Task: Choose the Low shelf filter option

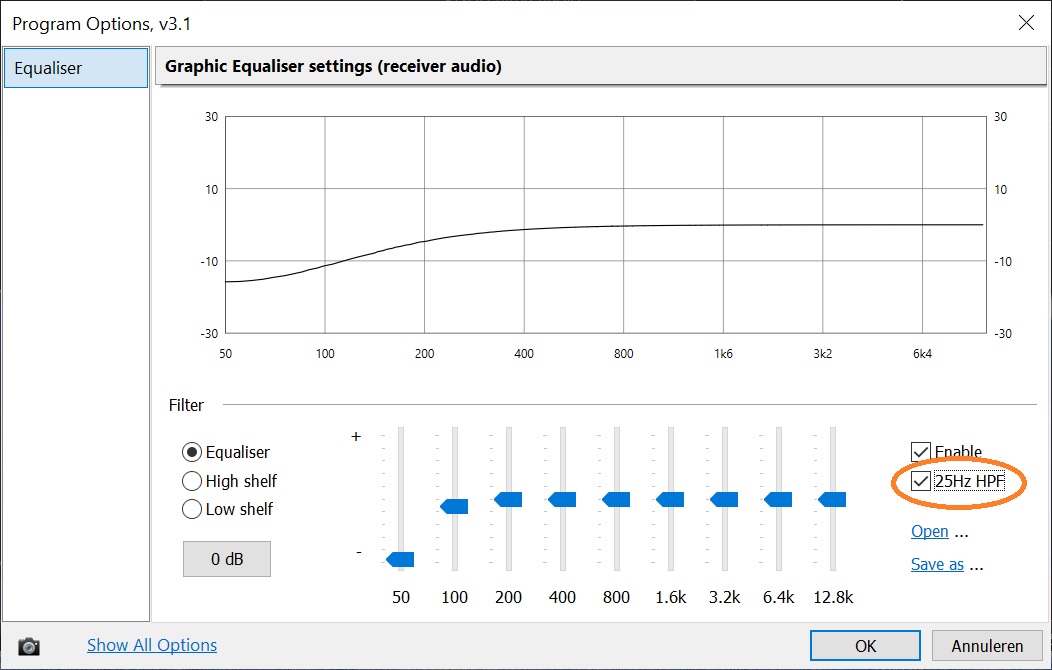Action: pos(192,509)
